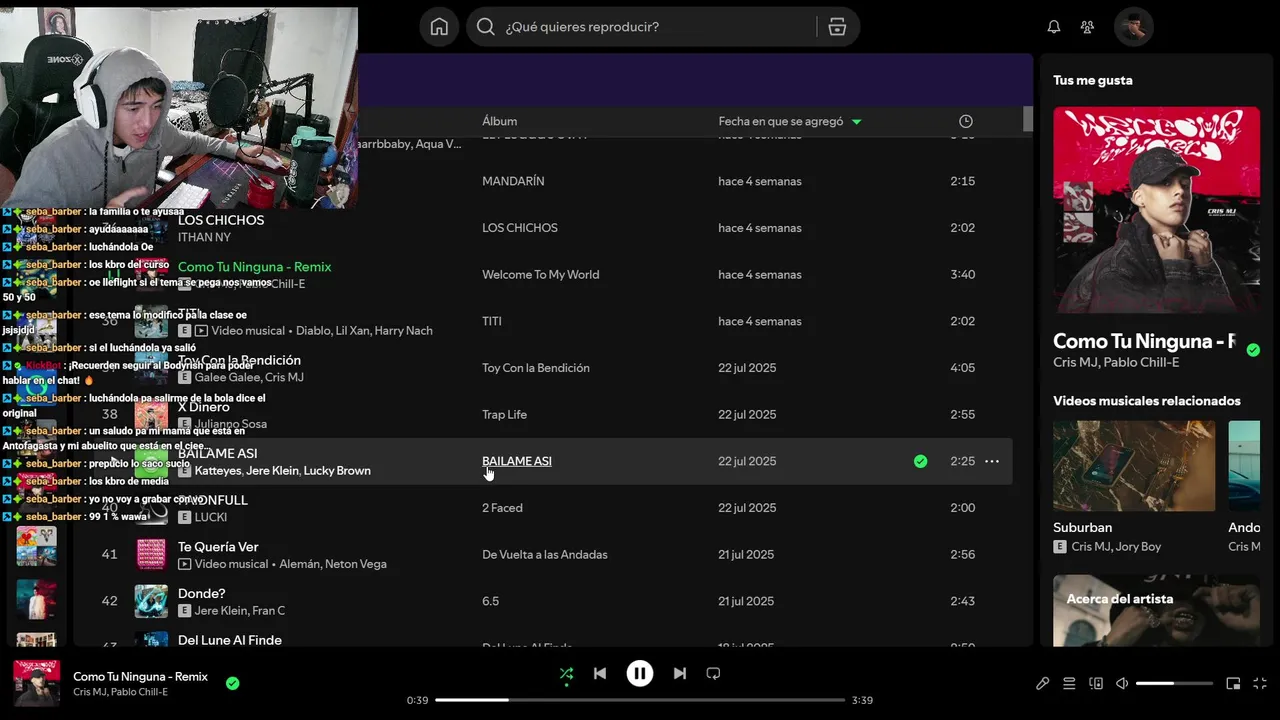1280x720 pixels.
Task: Open the Browse icon in search bar
Action: (838, 27)
